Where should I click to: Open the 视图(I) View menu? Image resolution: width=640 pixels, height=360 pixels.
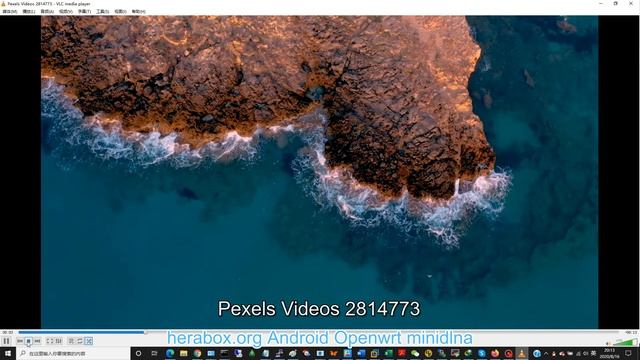pos(120,11)
